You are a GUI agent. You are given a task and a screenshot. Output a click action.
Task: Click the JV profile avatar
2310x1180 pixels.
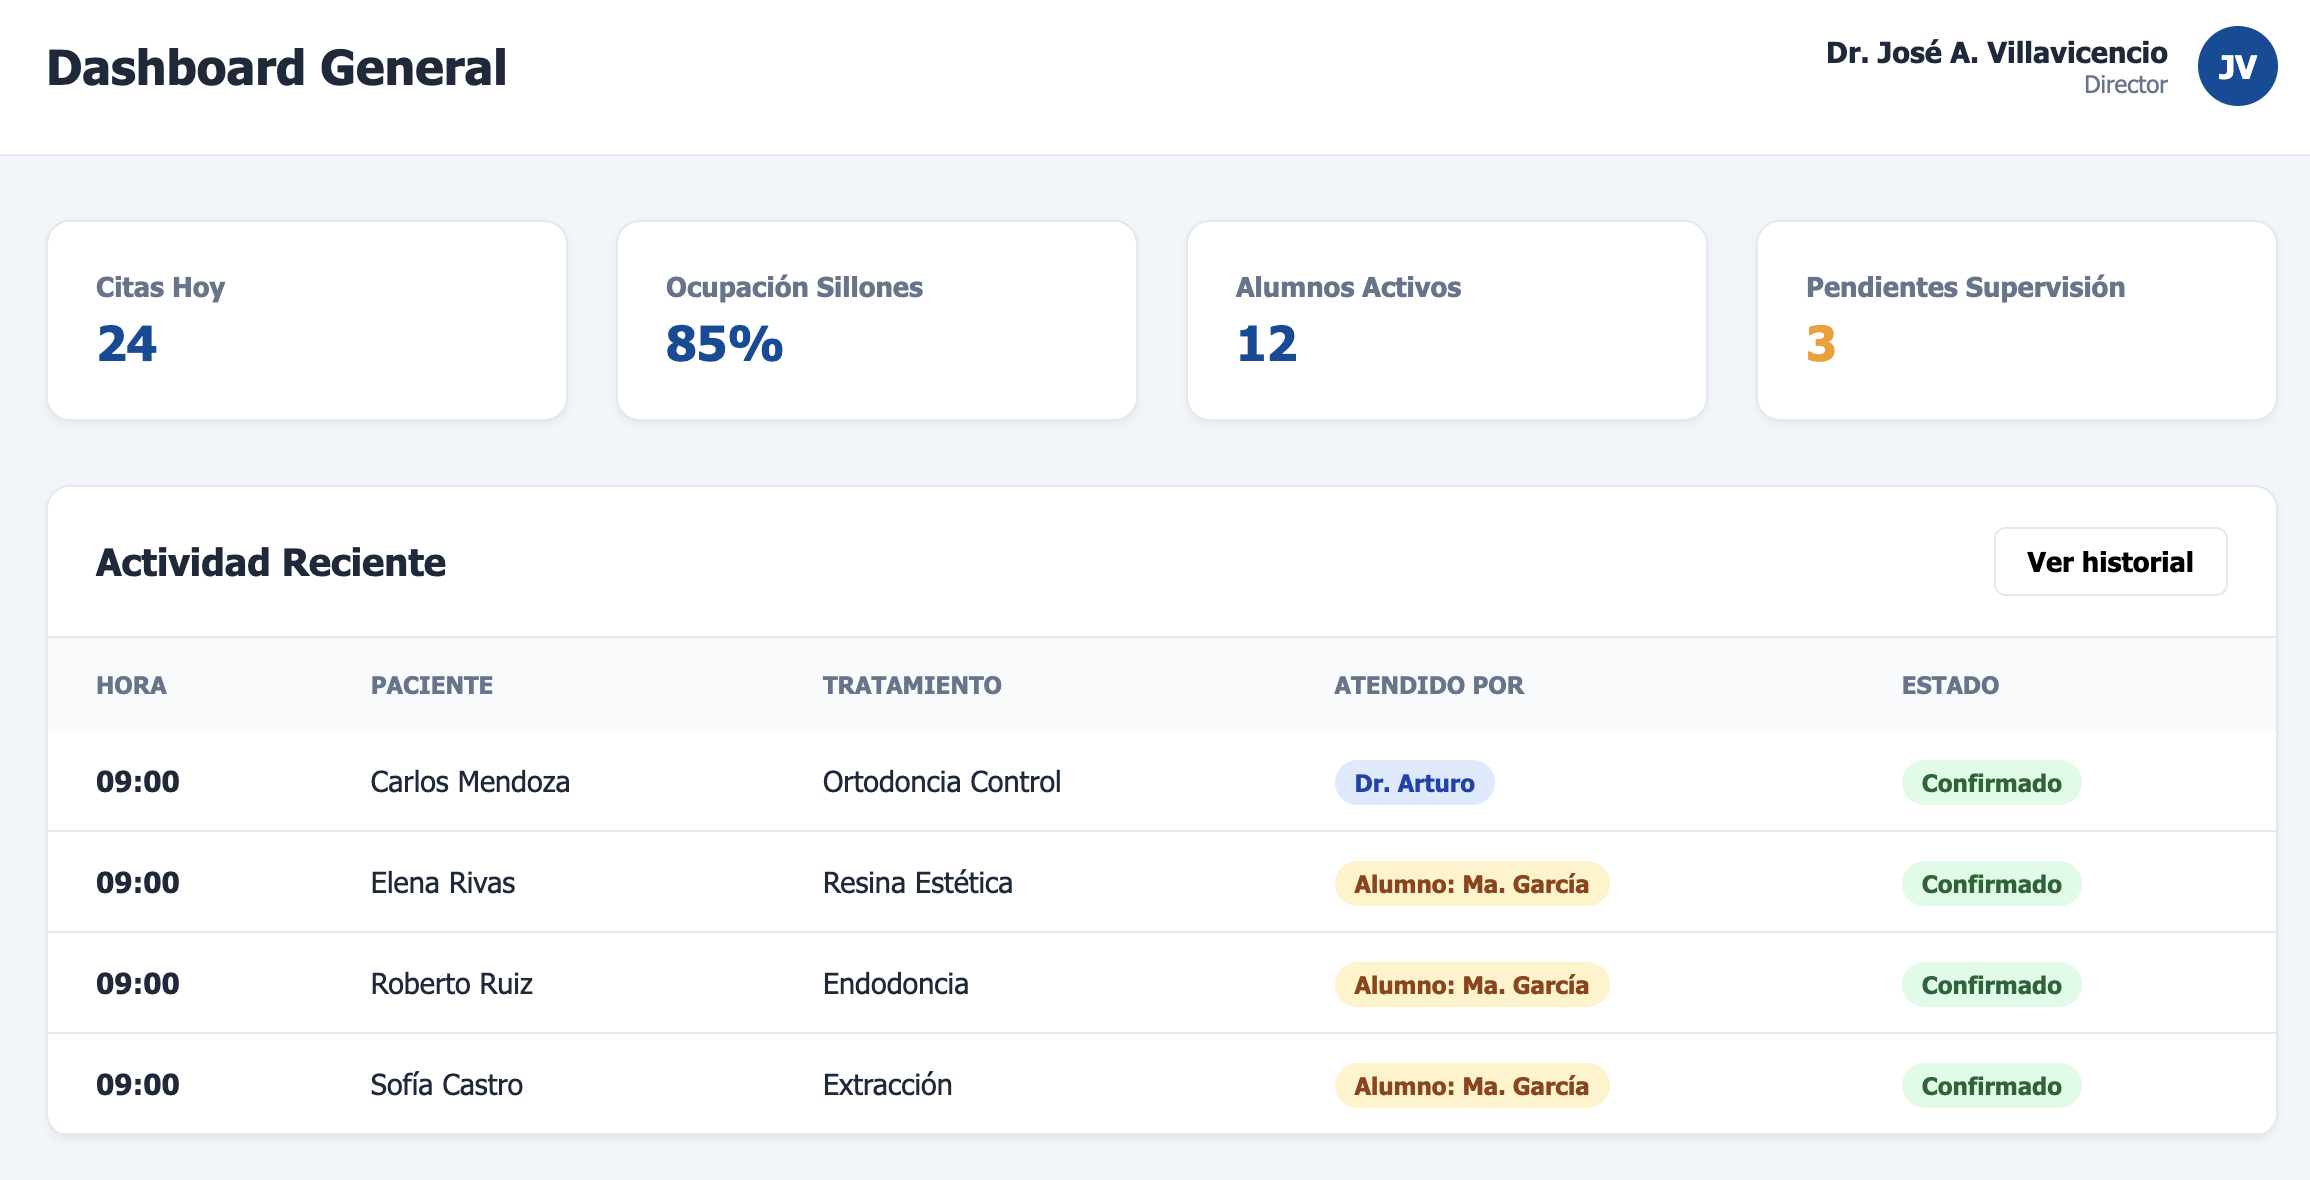tap(2237, 66)
